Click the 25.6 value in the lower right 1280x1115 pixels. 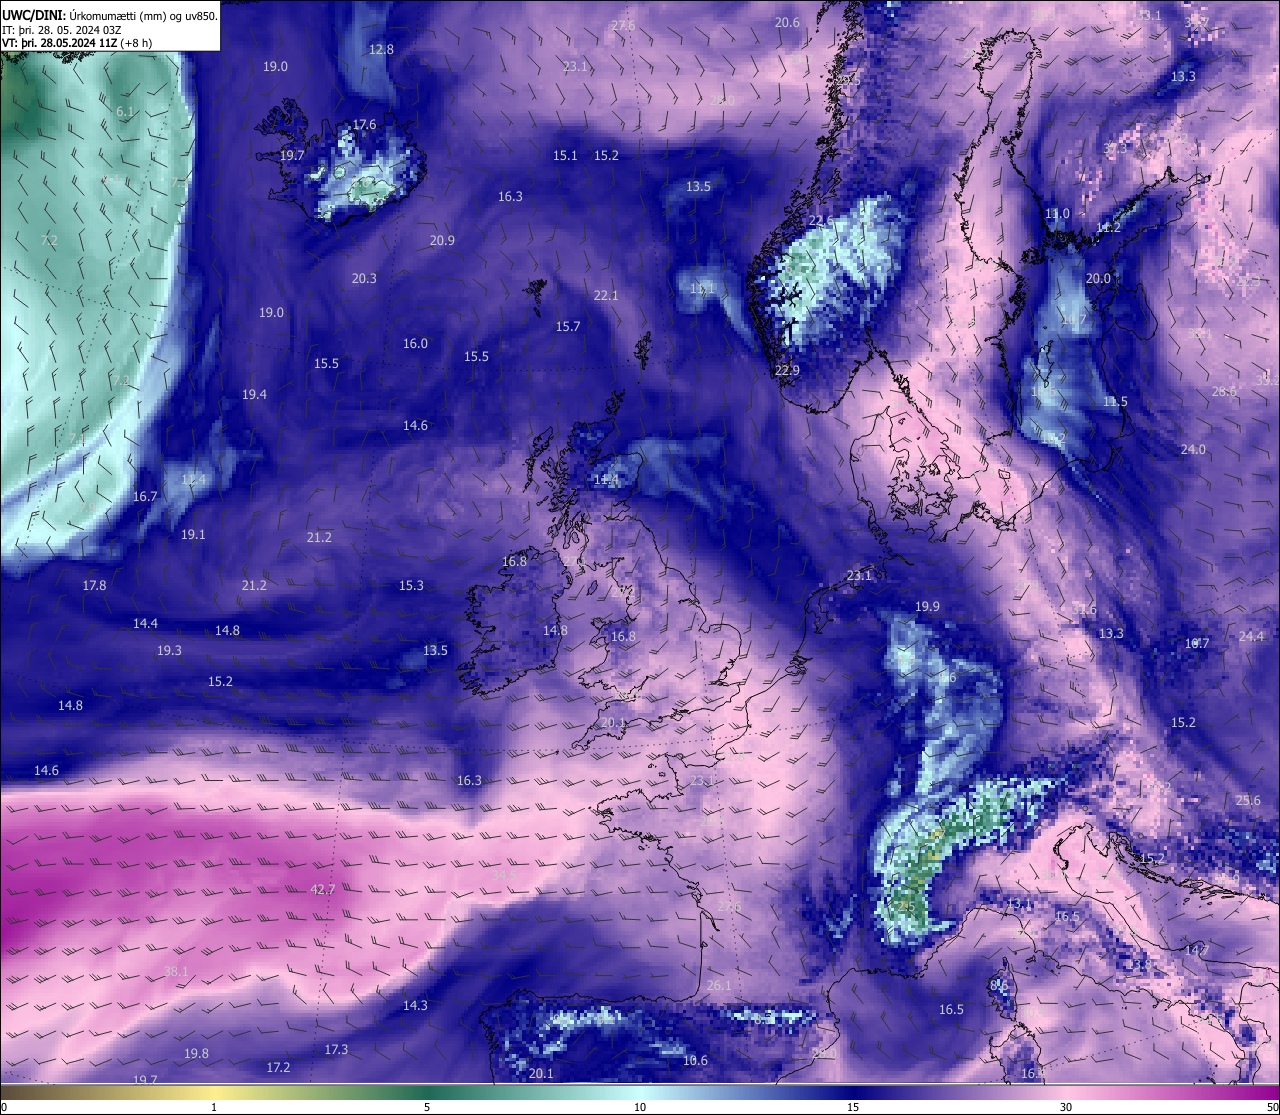[x=1248, y=800]
